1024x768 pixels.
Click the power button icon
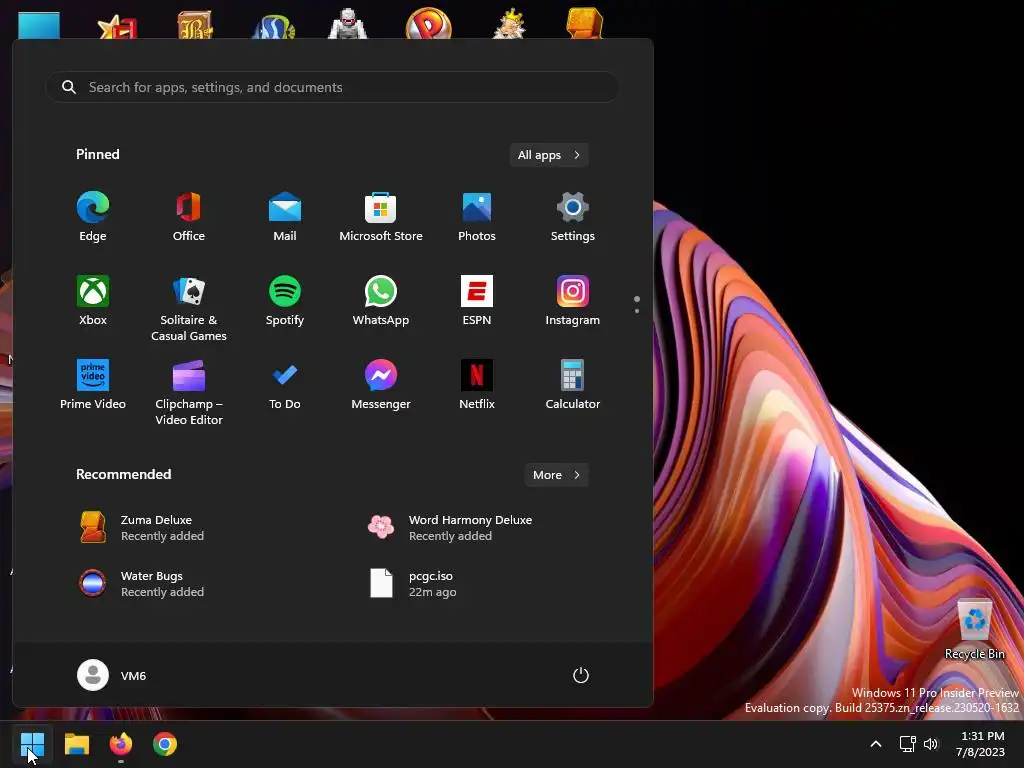(x=581, y=675)
